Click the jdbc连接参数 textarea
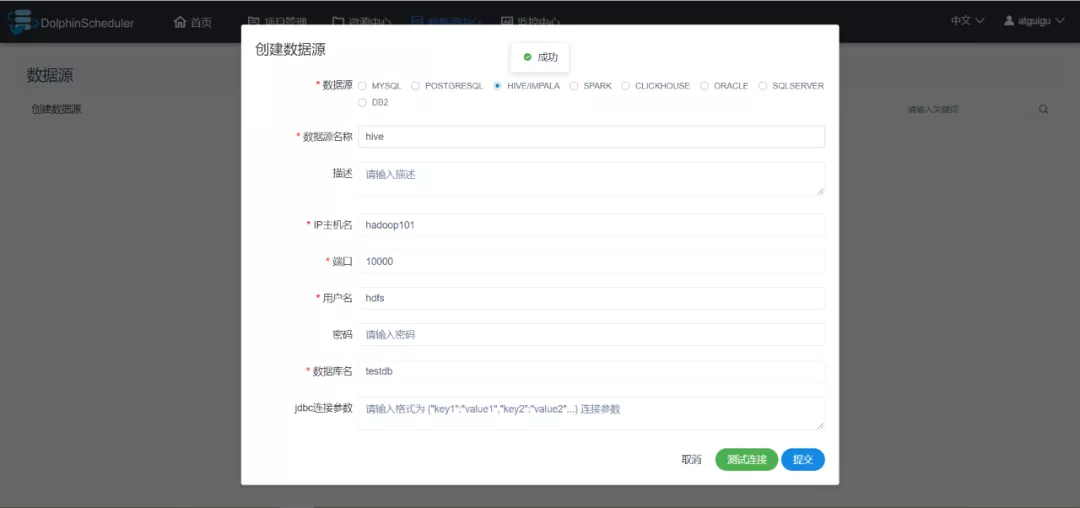 pos(591,413)
